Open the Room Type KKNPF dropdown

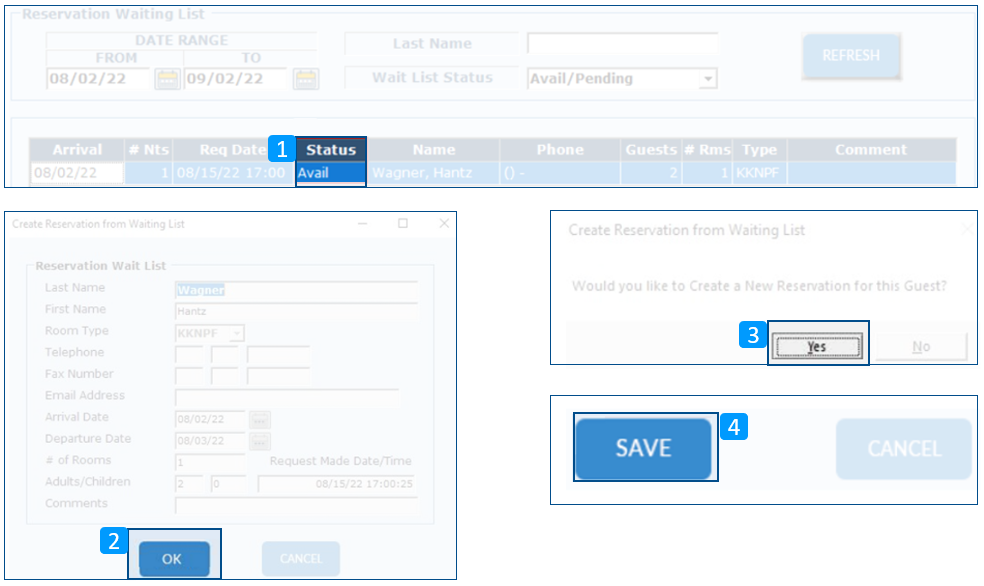237,333
